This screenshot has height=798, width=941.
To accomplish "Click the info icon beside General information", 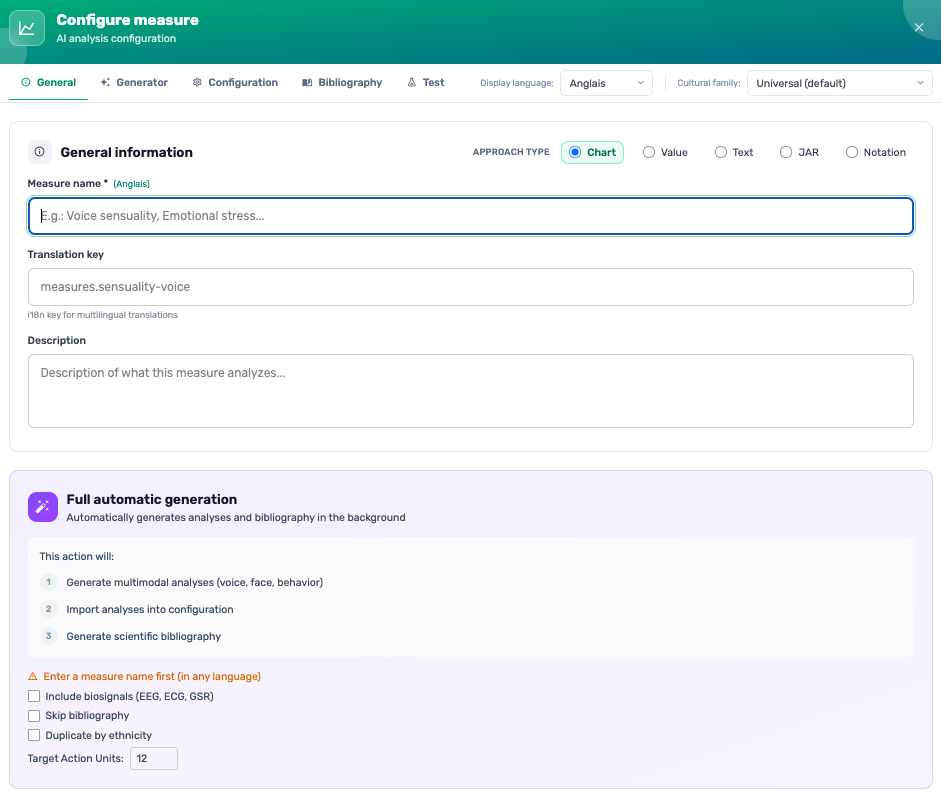I will (x=38, y=152).
